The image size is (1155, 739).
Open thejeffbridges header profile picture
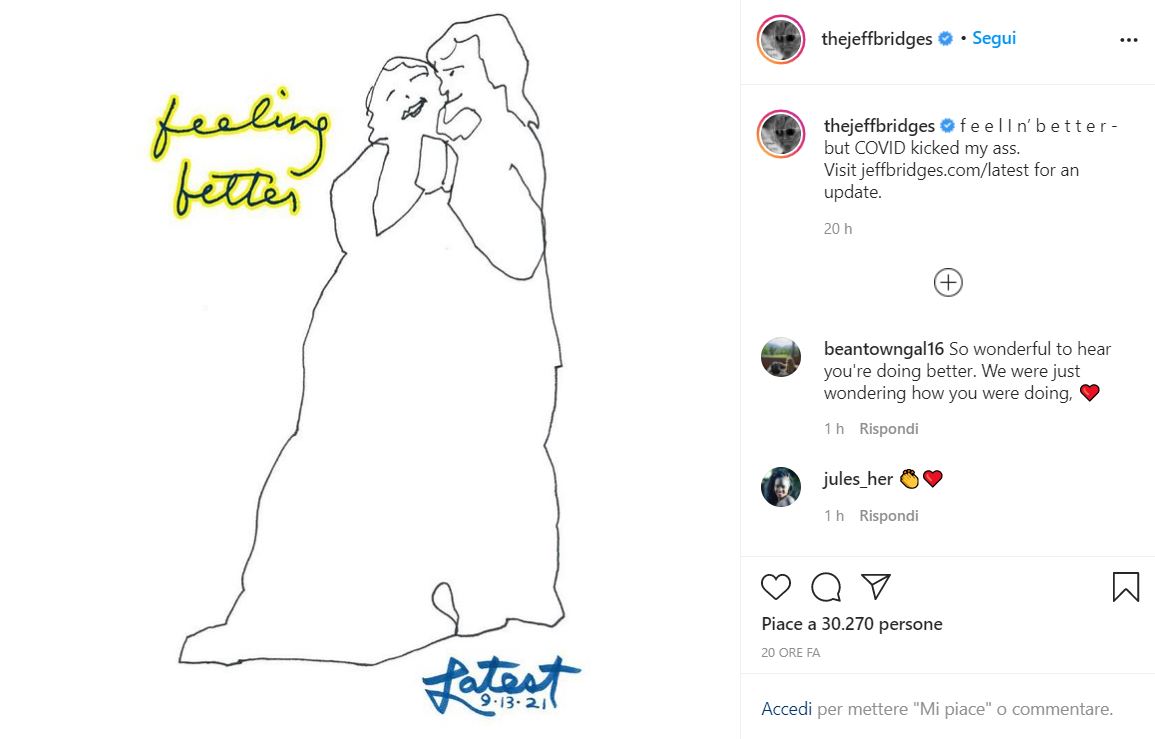point(781,39)
